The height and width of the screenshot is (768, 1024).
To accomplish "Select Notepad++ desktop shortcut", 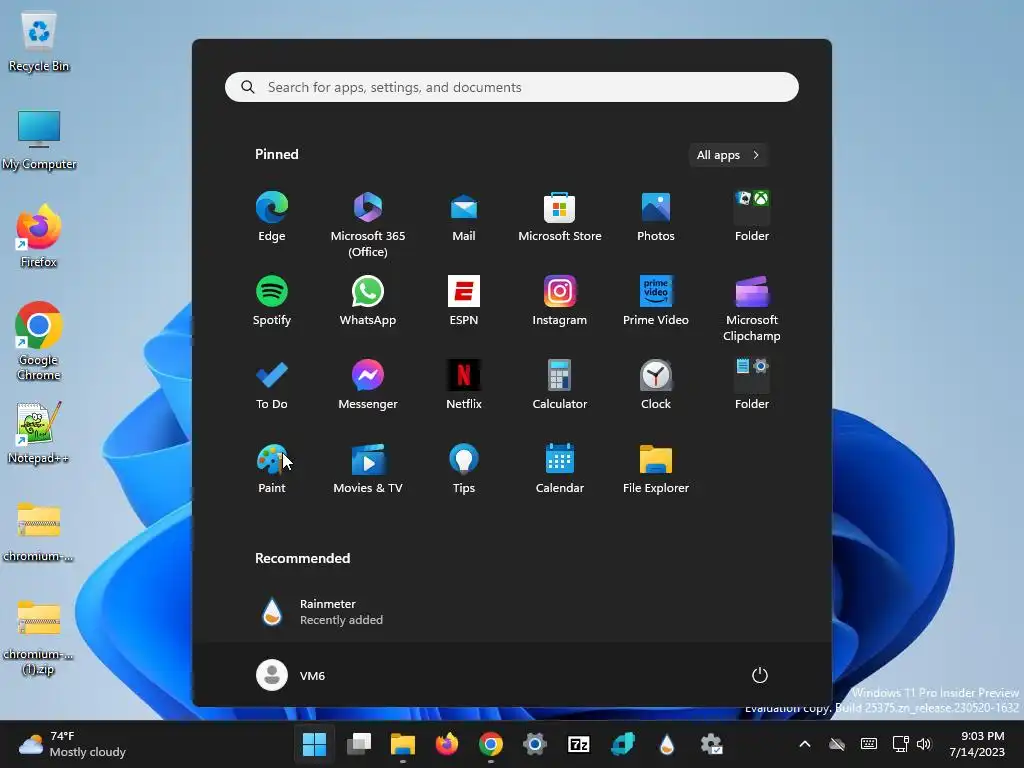I will [x=39, y=433].
